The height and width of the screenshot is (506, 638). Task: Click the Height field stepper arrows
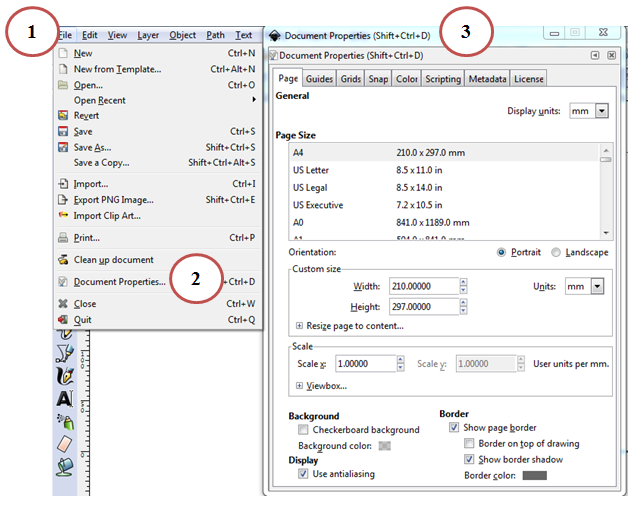[463, 307]
